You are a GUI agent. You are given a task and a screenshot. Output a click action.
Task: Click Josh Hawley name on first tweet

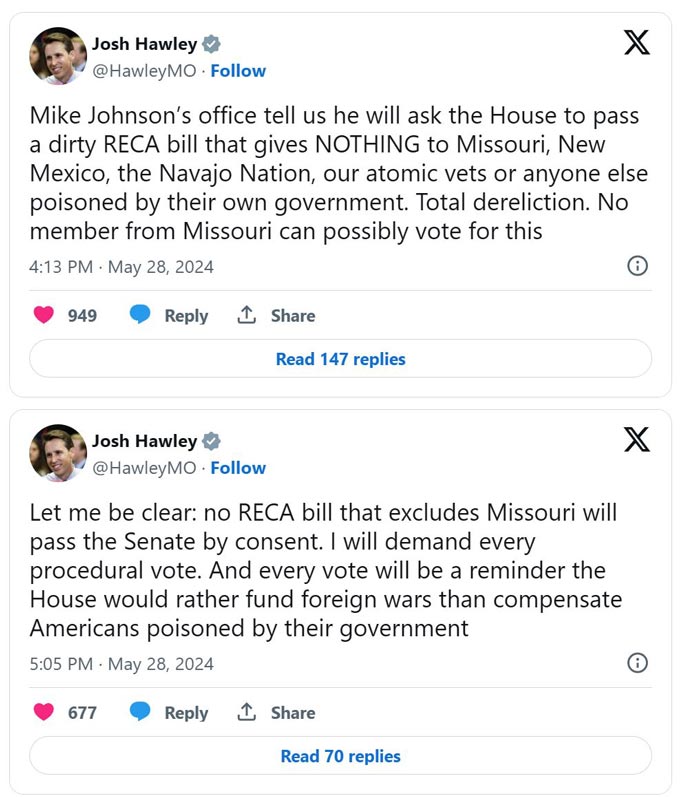(x=144, y=44)
